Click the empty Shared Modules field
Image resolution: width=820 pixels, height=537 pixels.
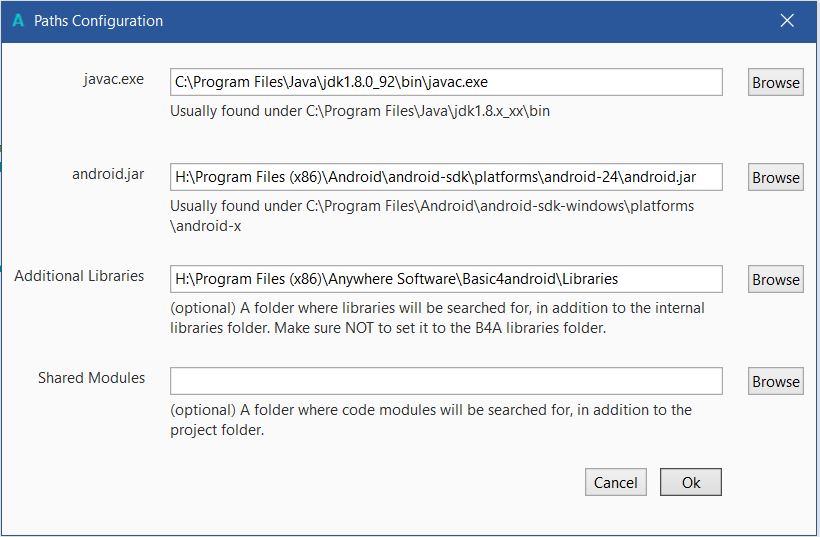point(446,381)
